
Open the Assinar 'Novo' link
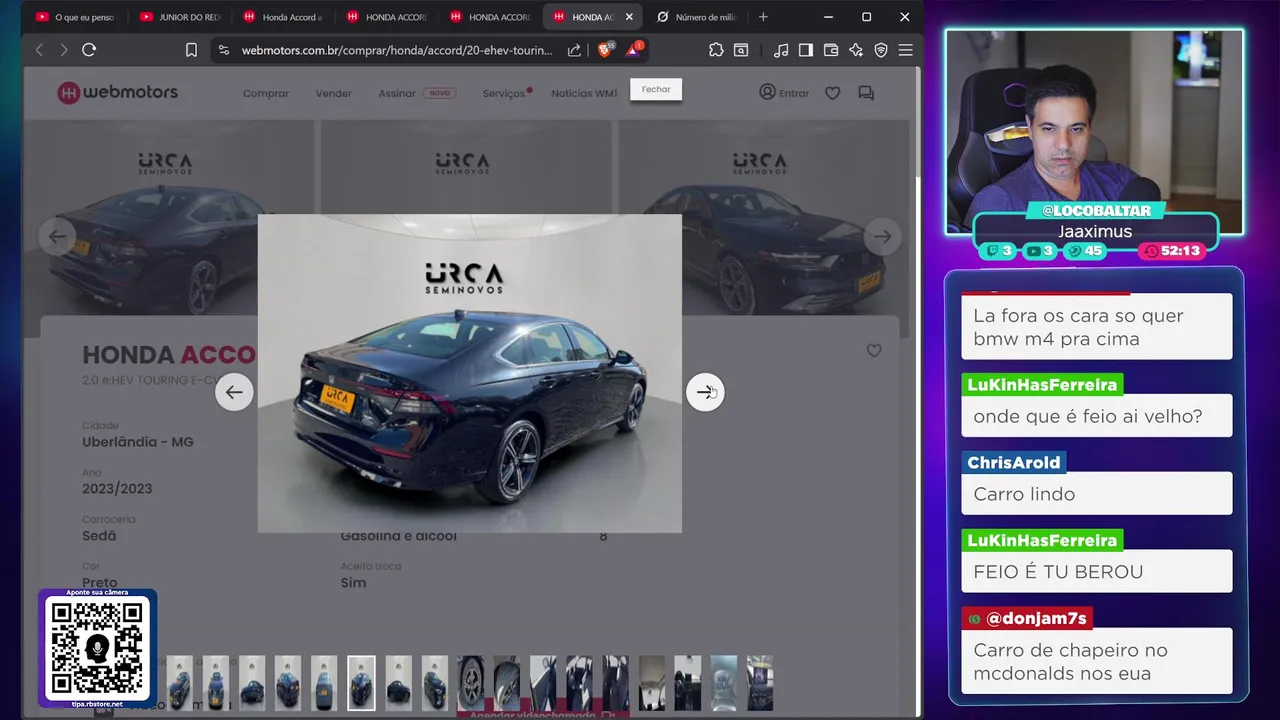pos(417,93)
